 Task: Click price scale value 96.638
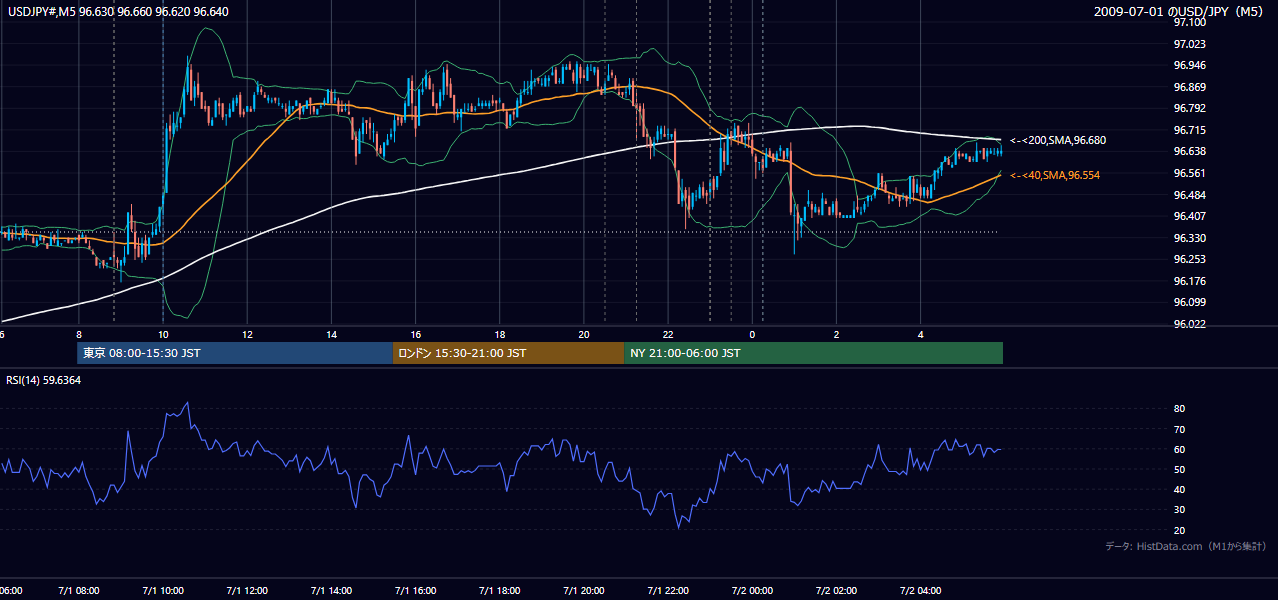pyautogui.click(x=1191, y=151)
